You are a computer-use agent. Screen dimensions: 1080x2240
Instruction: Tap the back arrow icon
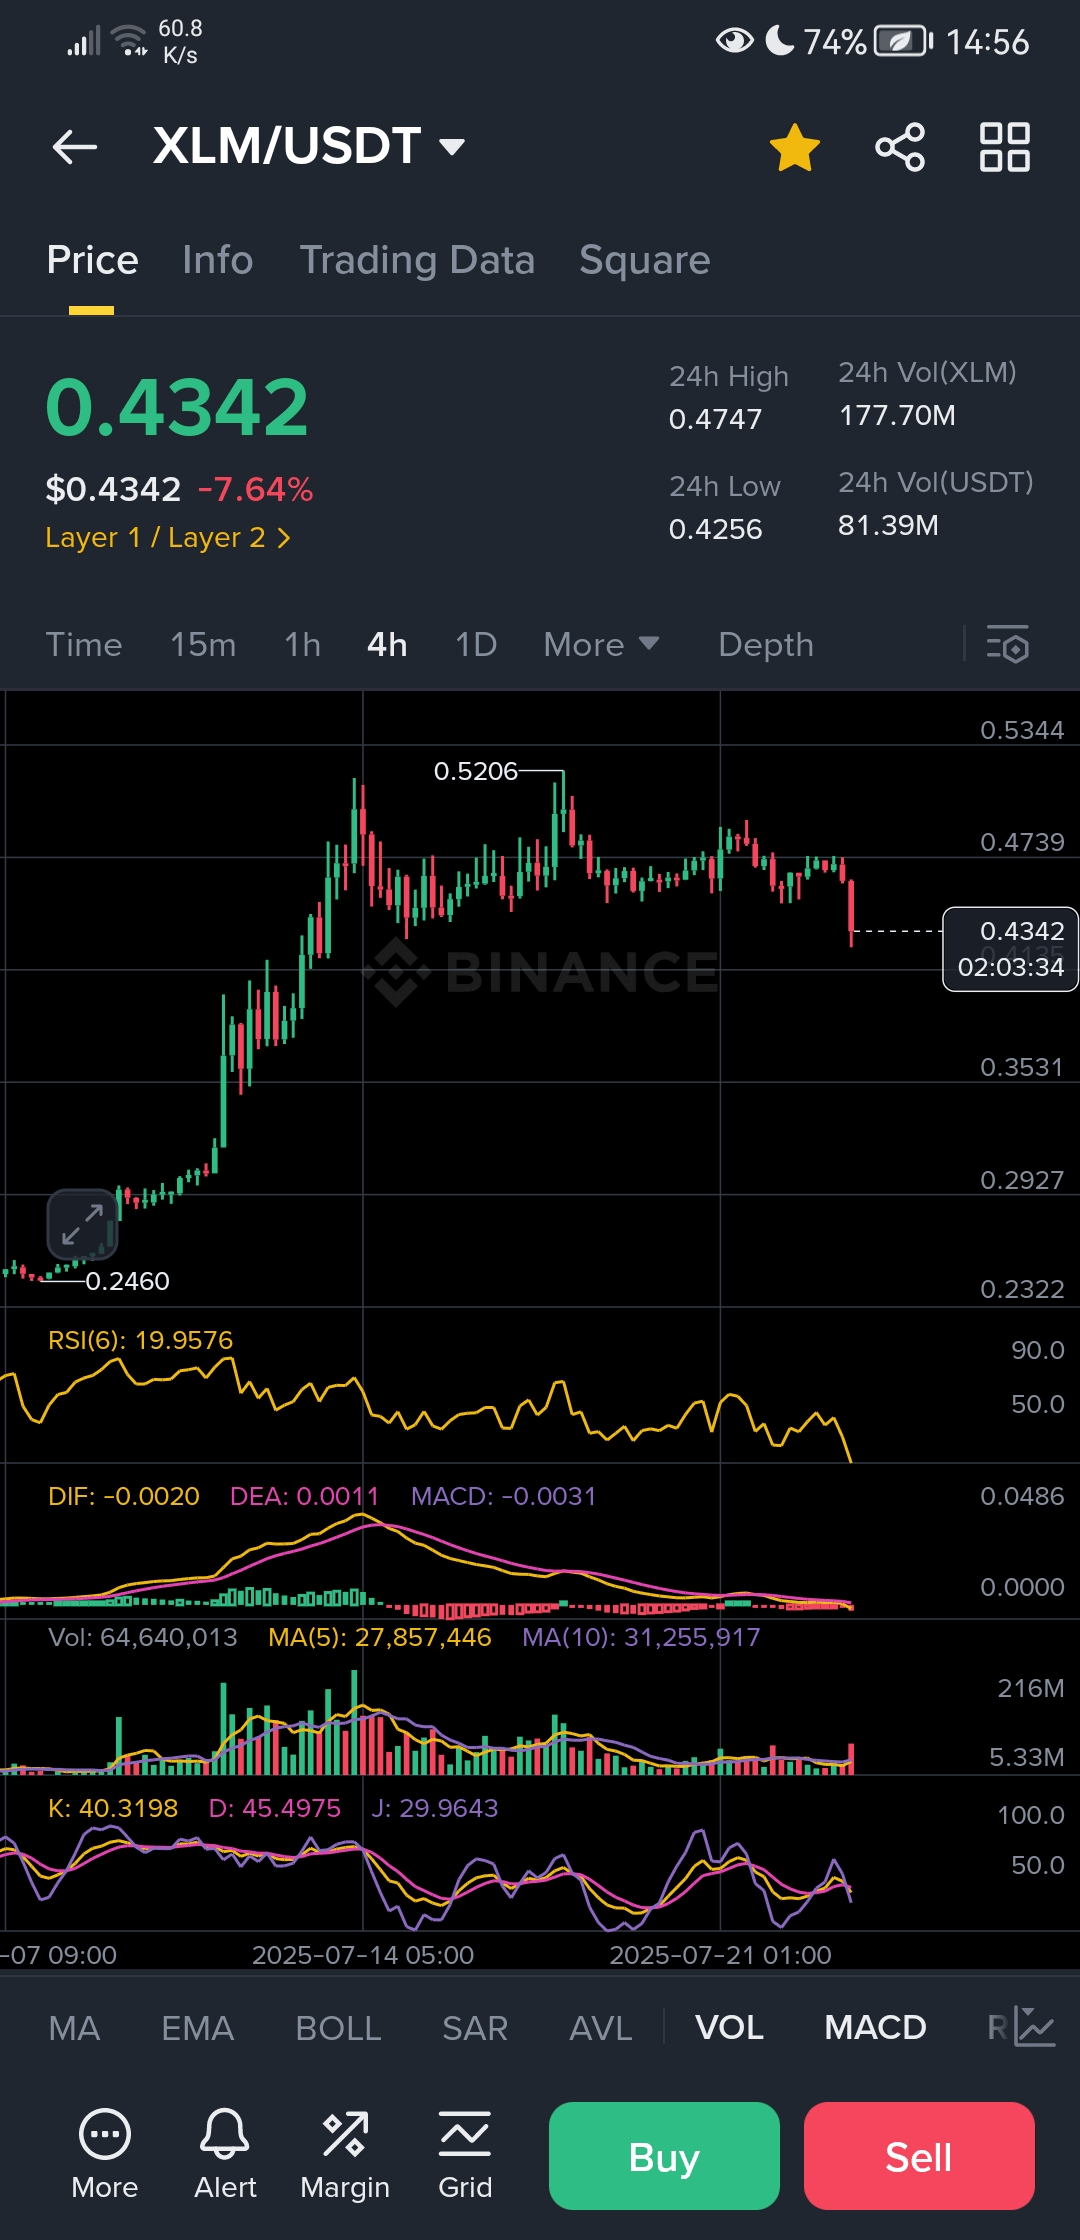tap(75, 147)
